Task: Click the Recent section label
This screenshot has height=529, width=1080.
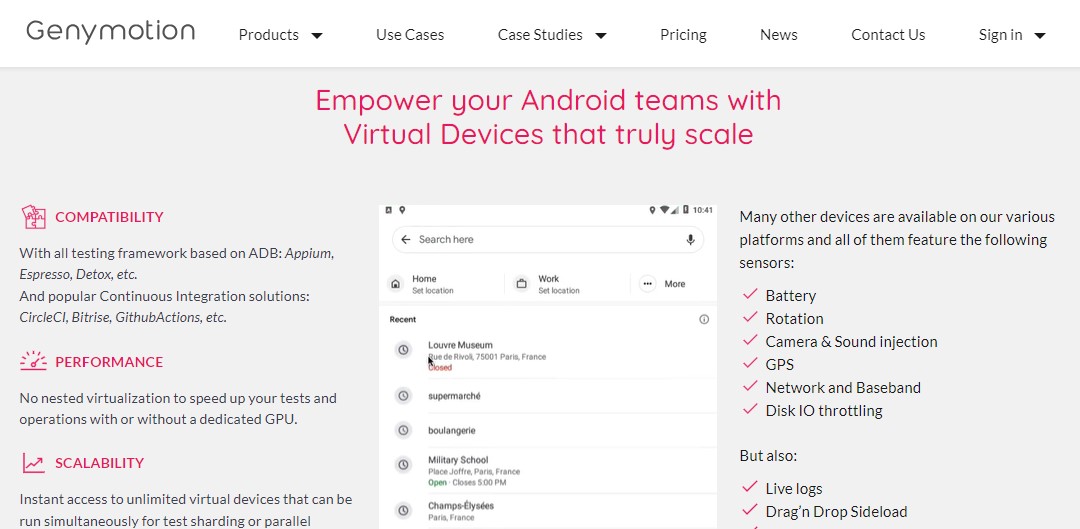Action: [x=403, y=320]
